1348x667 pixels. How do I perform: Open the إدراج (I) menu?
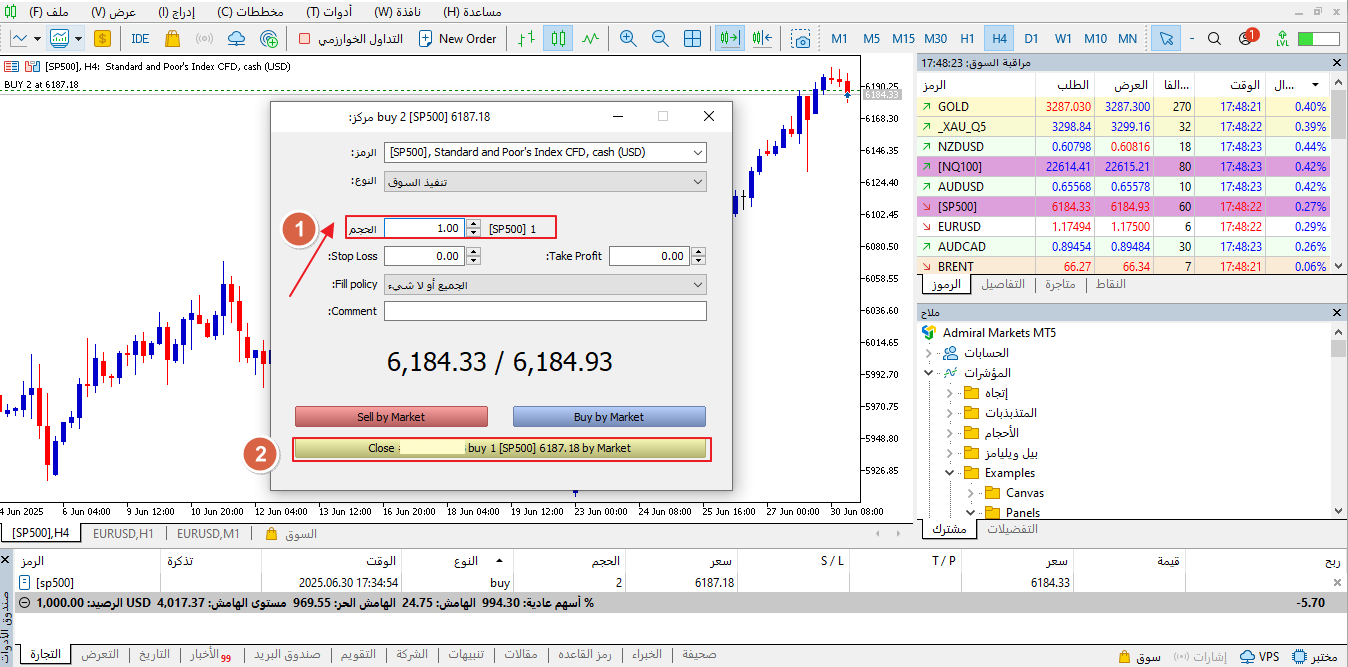point(177,11)
